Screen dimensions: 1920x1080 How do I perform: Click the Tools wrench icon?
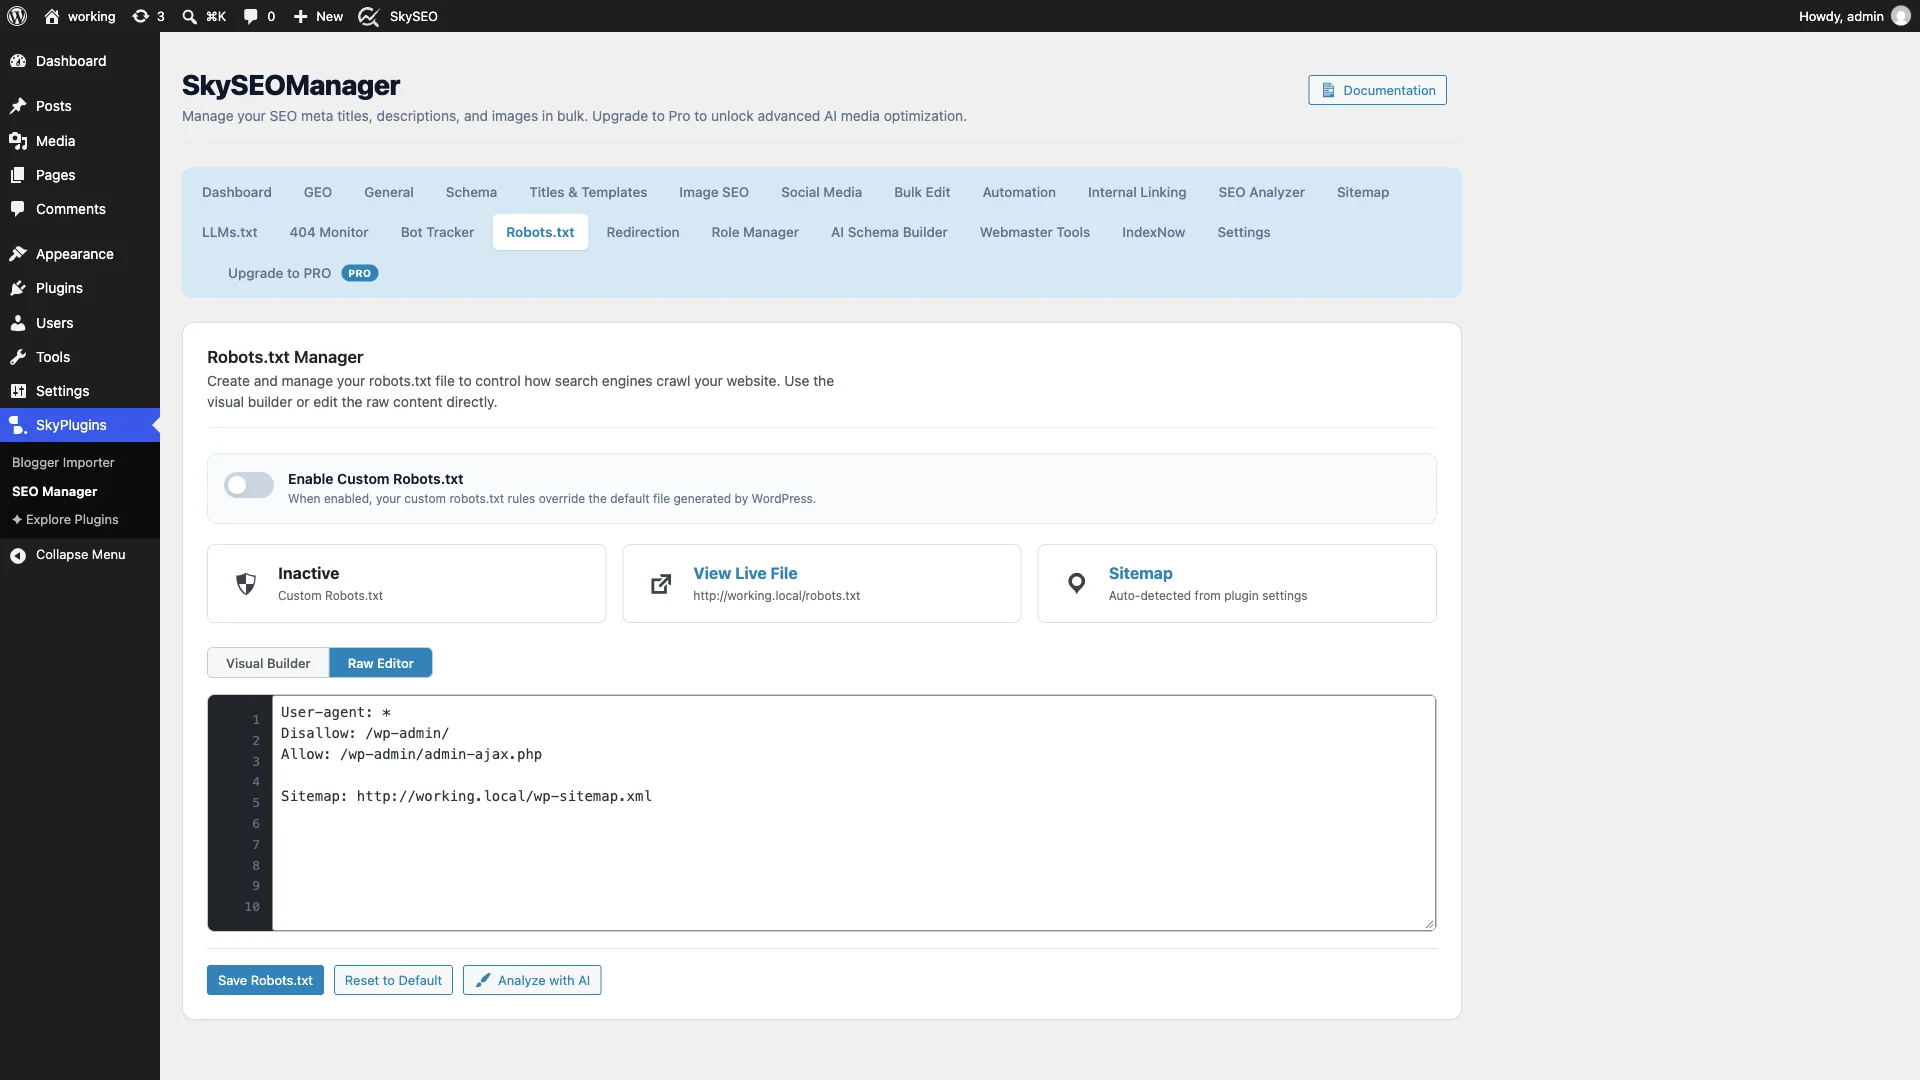[x=18, y=357]
